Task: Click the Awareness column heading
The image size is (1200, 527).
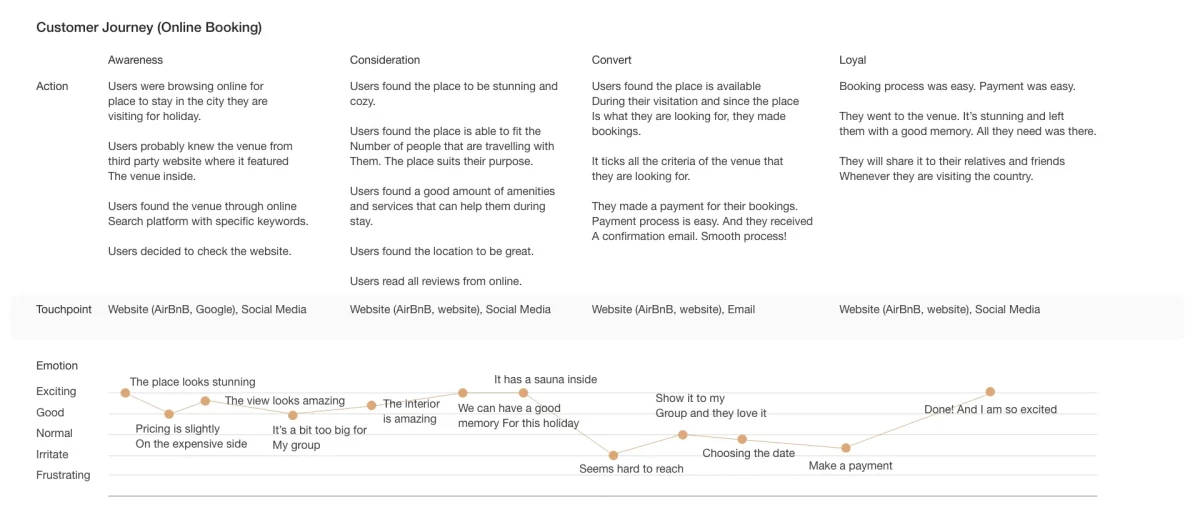Action: click(x=135, y=60)
